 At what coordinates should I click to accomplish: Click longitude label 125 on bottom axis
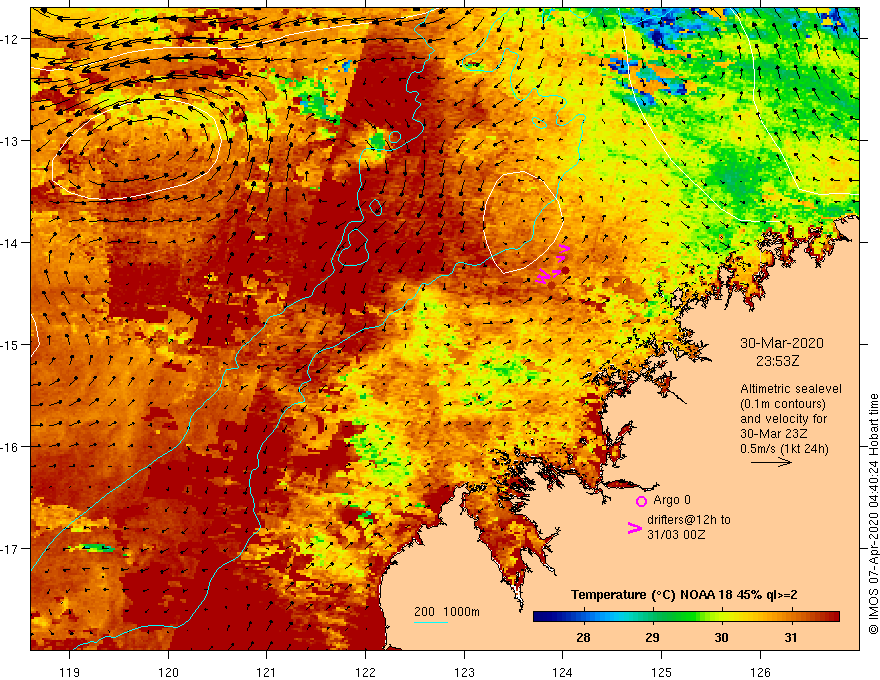click(661, 672)
